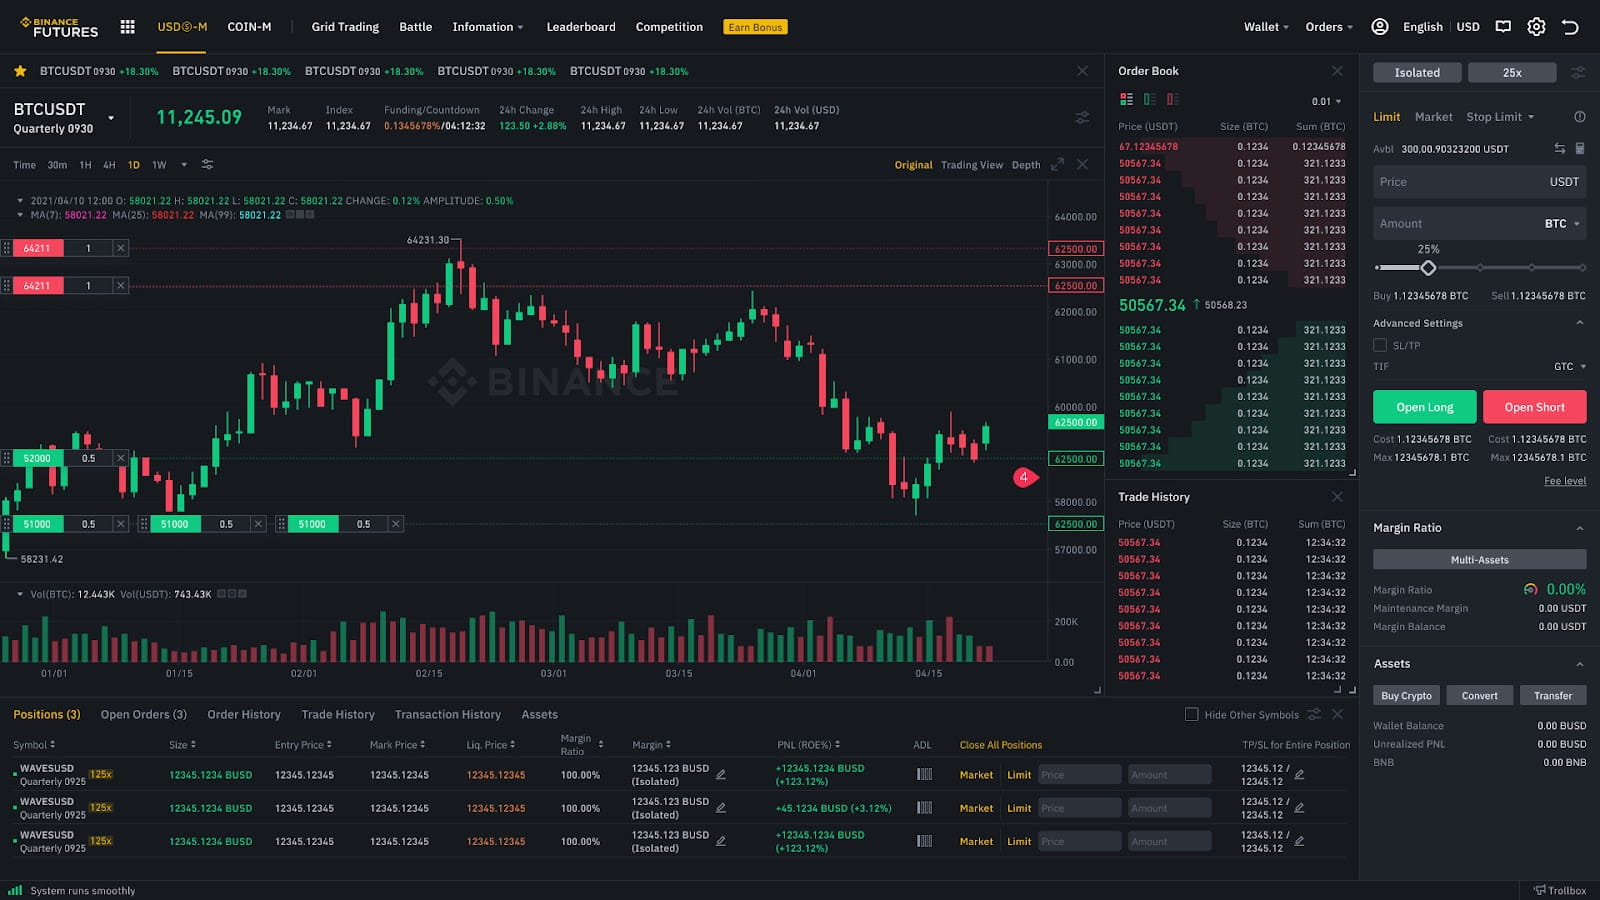
Task: Show only buy orders in Order Book
Action: click(1147, 99)
